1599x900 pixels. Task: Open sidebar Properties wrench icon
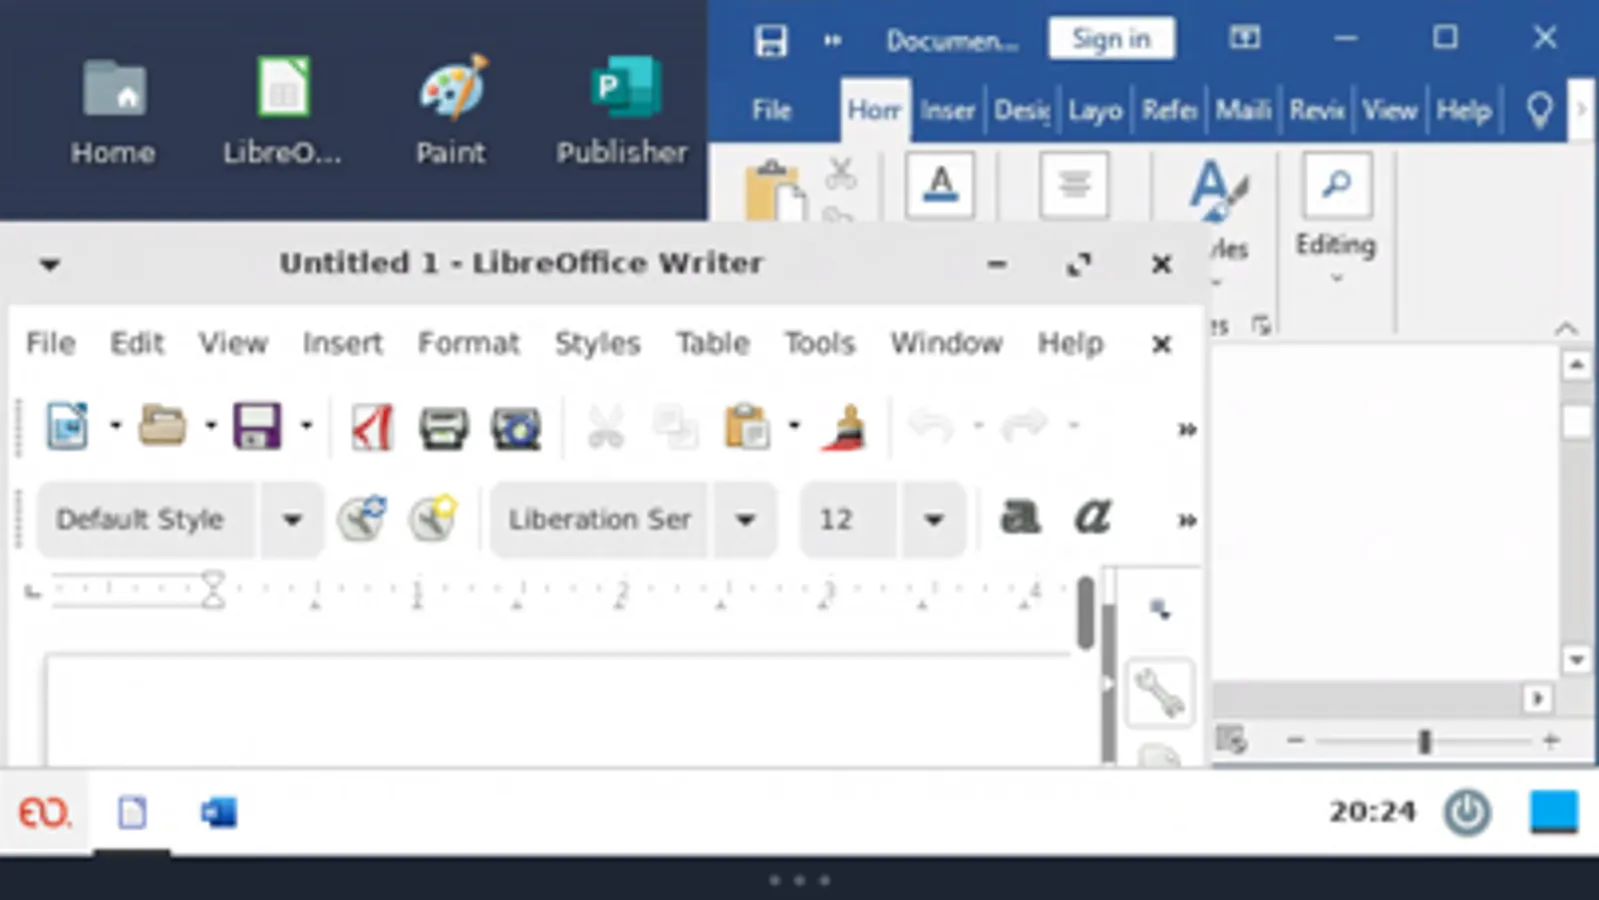pos(1160,692)
